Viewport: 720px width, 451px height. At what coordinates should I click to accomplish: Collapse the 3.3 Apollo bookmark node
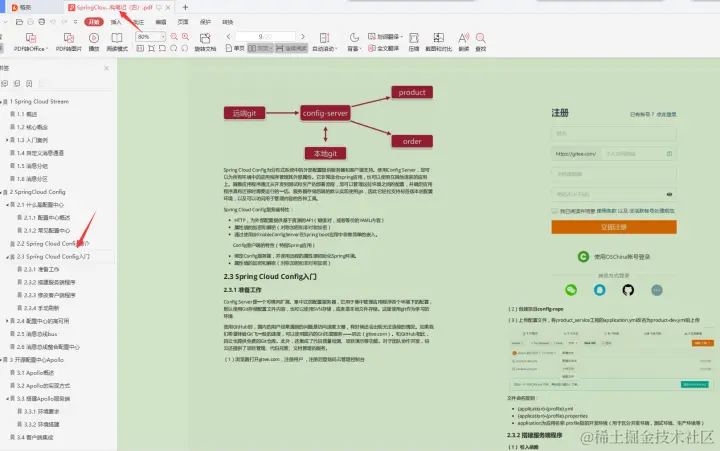pos(7,399)
